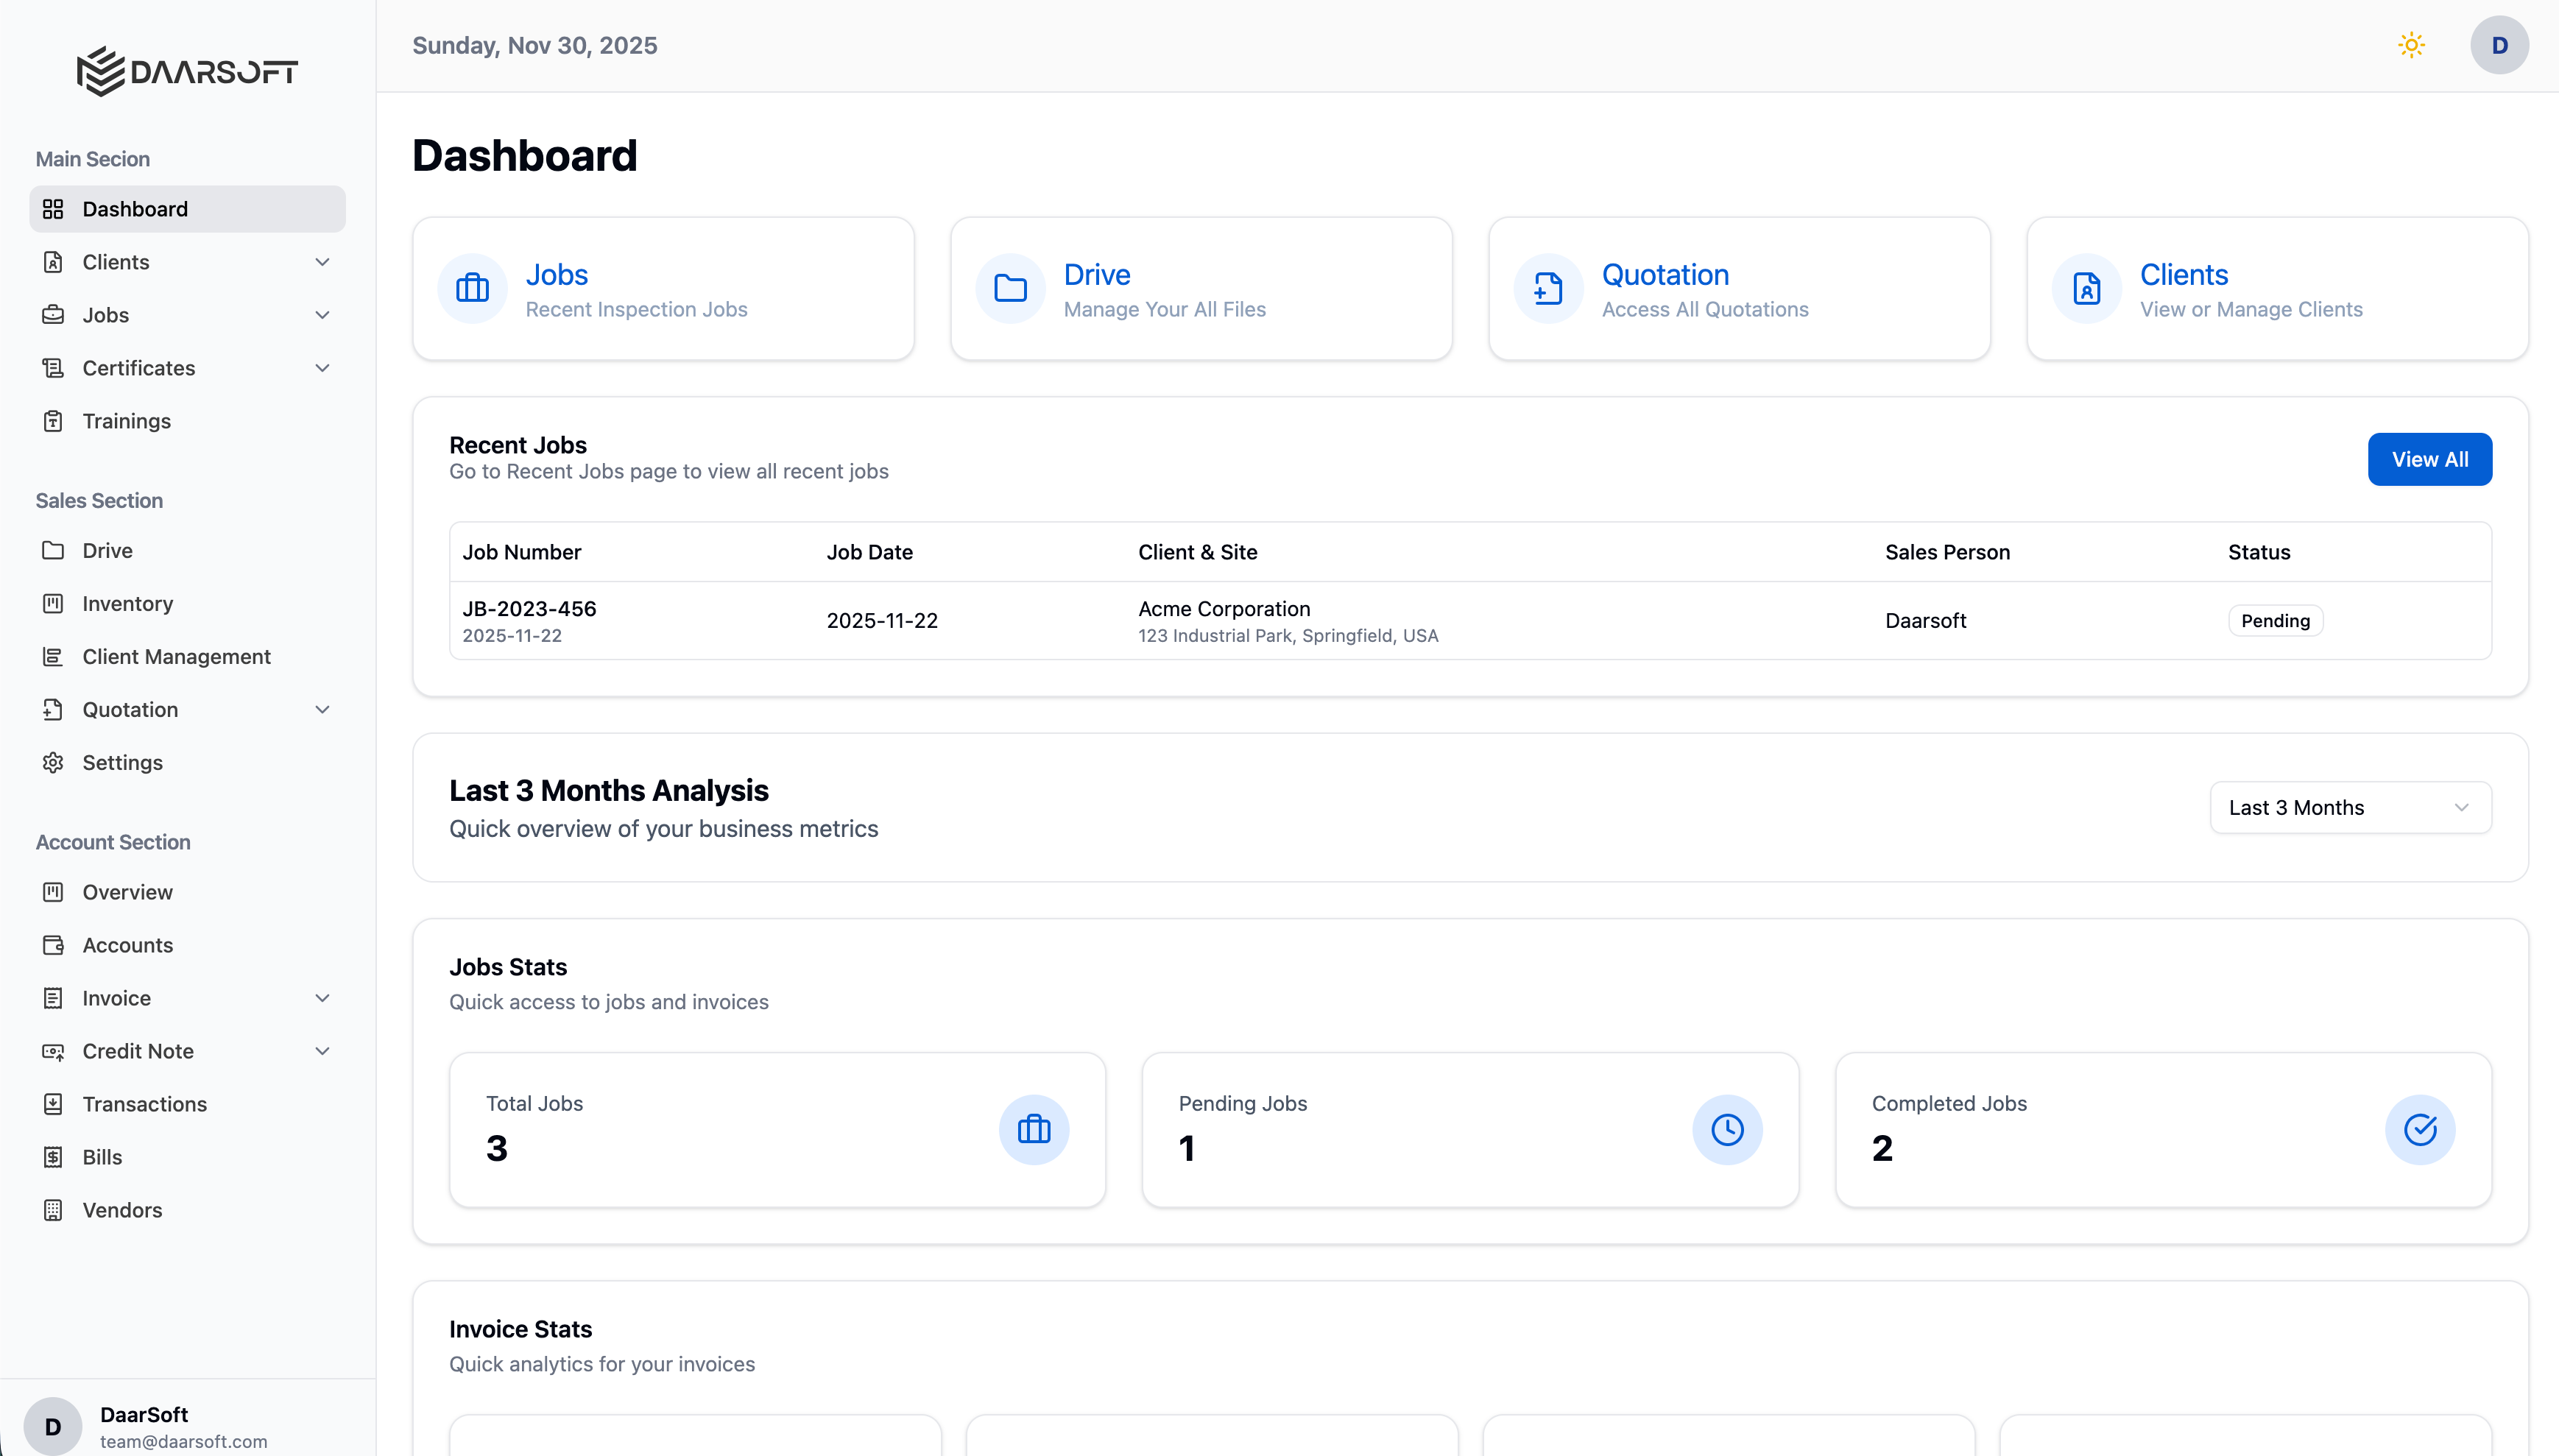The height and width of the screenshot is (1456, 2559).
Task: Select the Jobs briefcase icon in sidebar
Action: tap(53, 314)
